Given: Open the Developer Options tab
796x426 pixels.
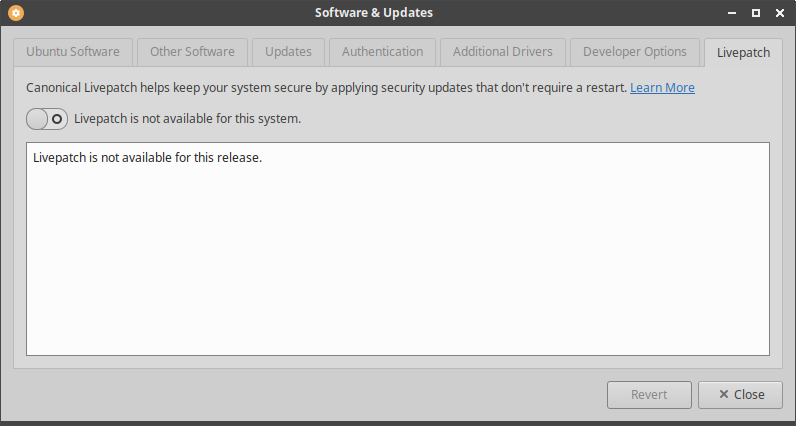Looking at the screenshot, I should (x=634, y=52).
